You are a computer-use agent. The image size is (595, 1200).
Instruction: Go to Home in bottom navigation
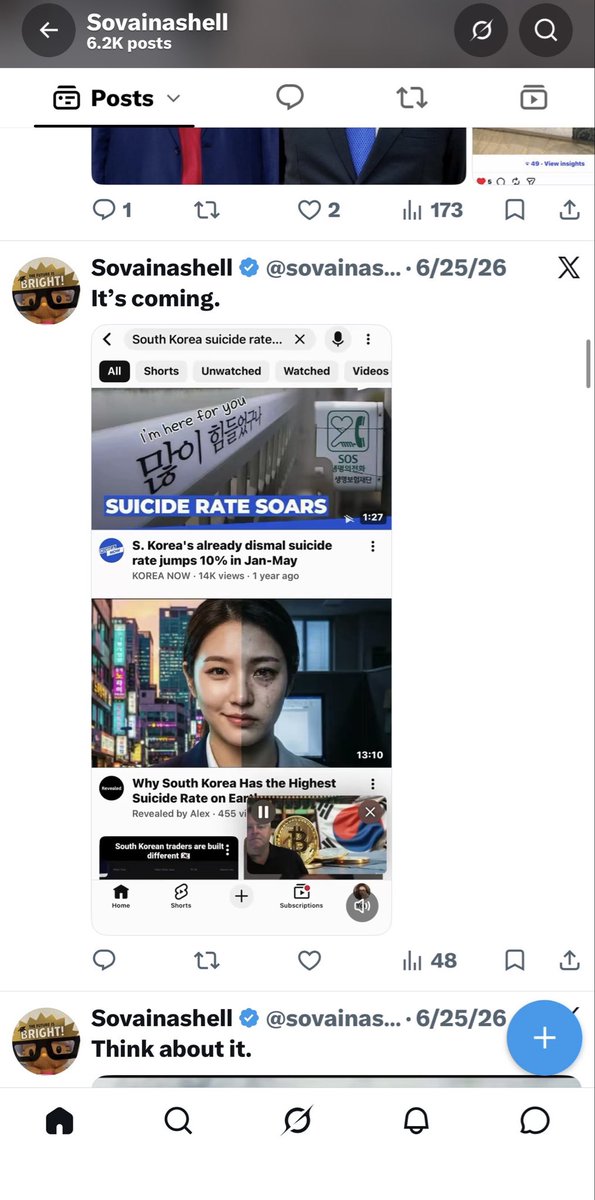pos(60,1121)
